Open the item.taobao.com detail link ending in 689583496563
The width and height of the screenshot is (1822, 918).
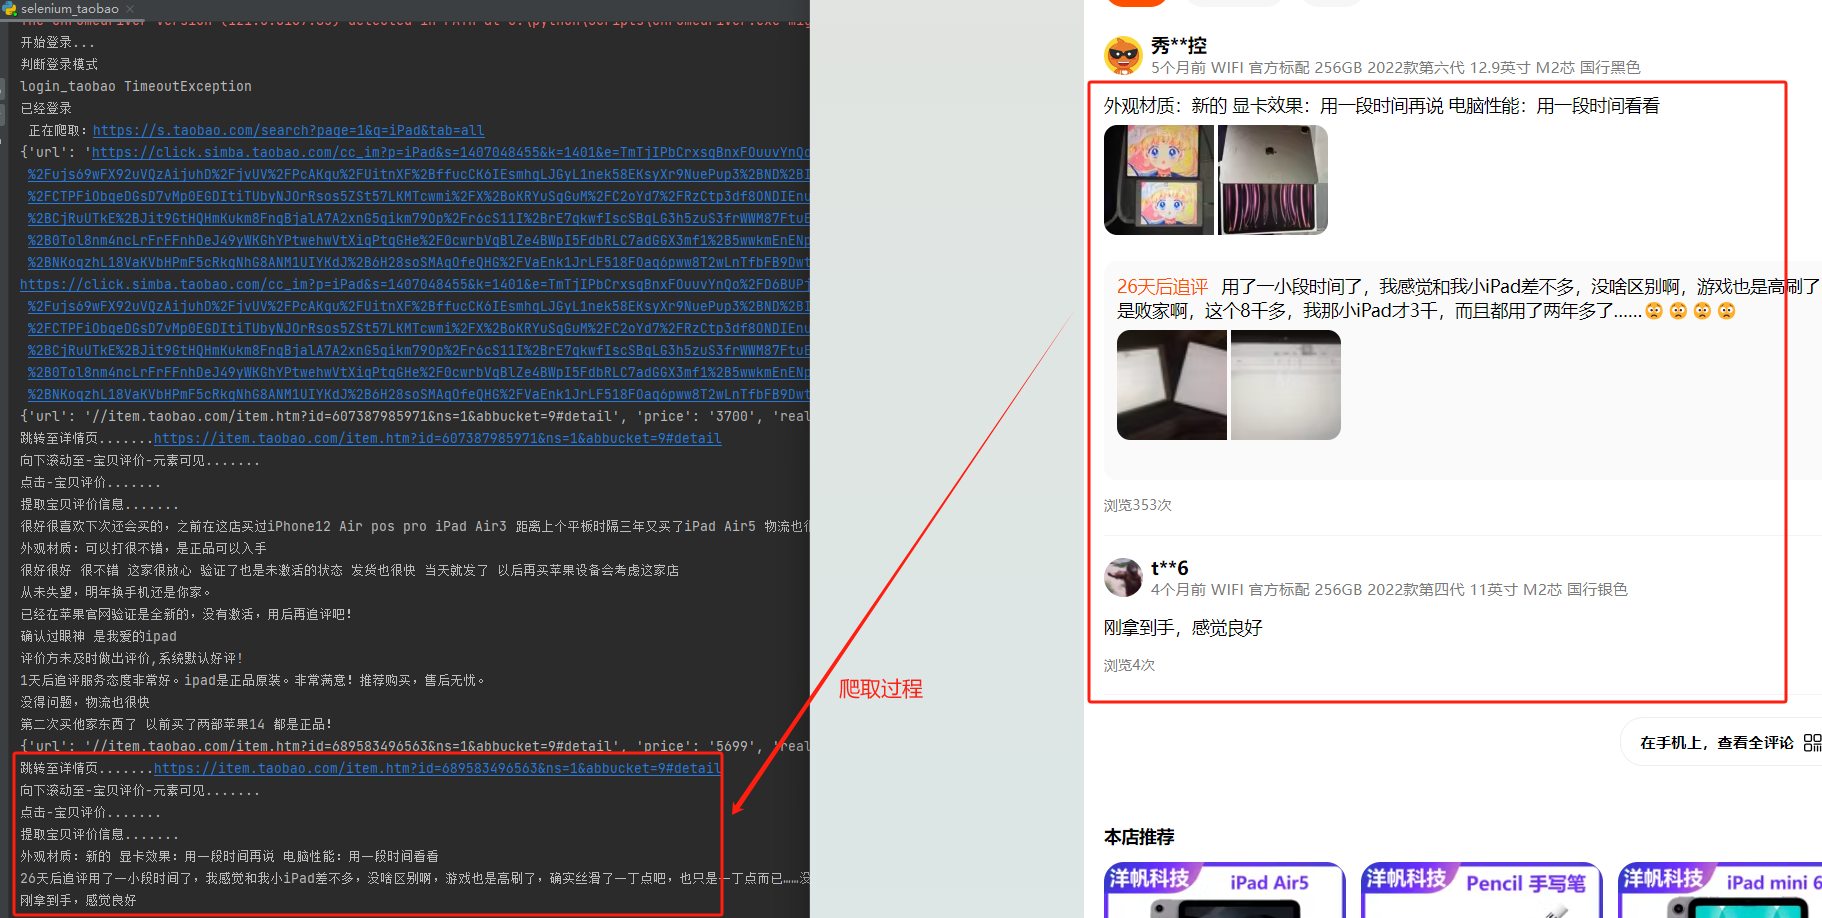pos(437,768)
